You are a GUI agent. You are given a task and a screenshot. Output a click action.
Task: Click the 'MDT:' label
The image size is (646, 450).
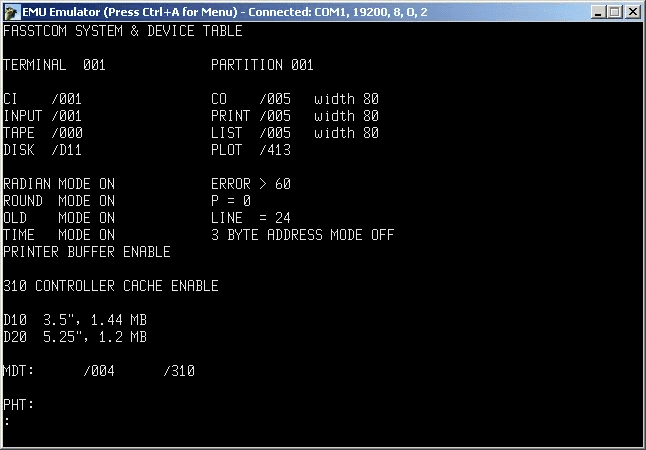(19, 371)
